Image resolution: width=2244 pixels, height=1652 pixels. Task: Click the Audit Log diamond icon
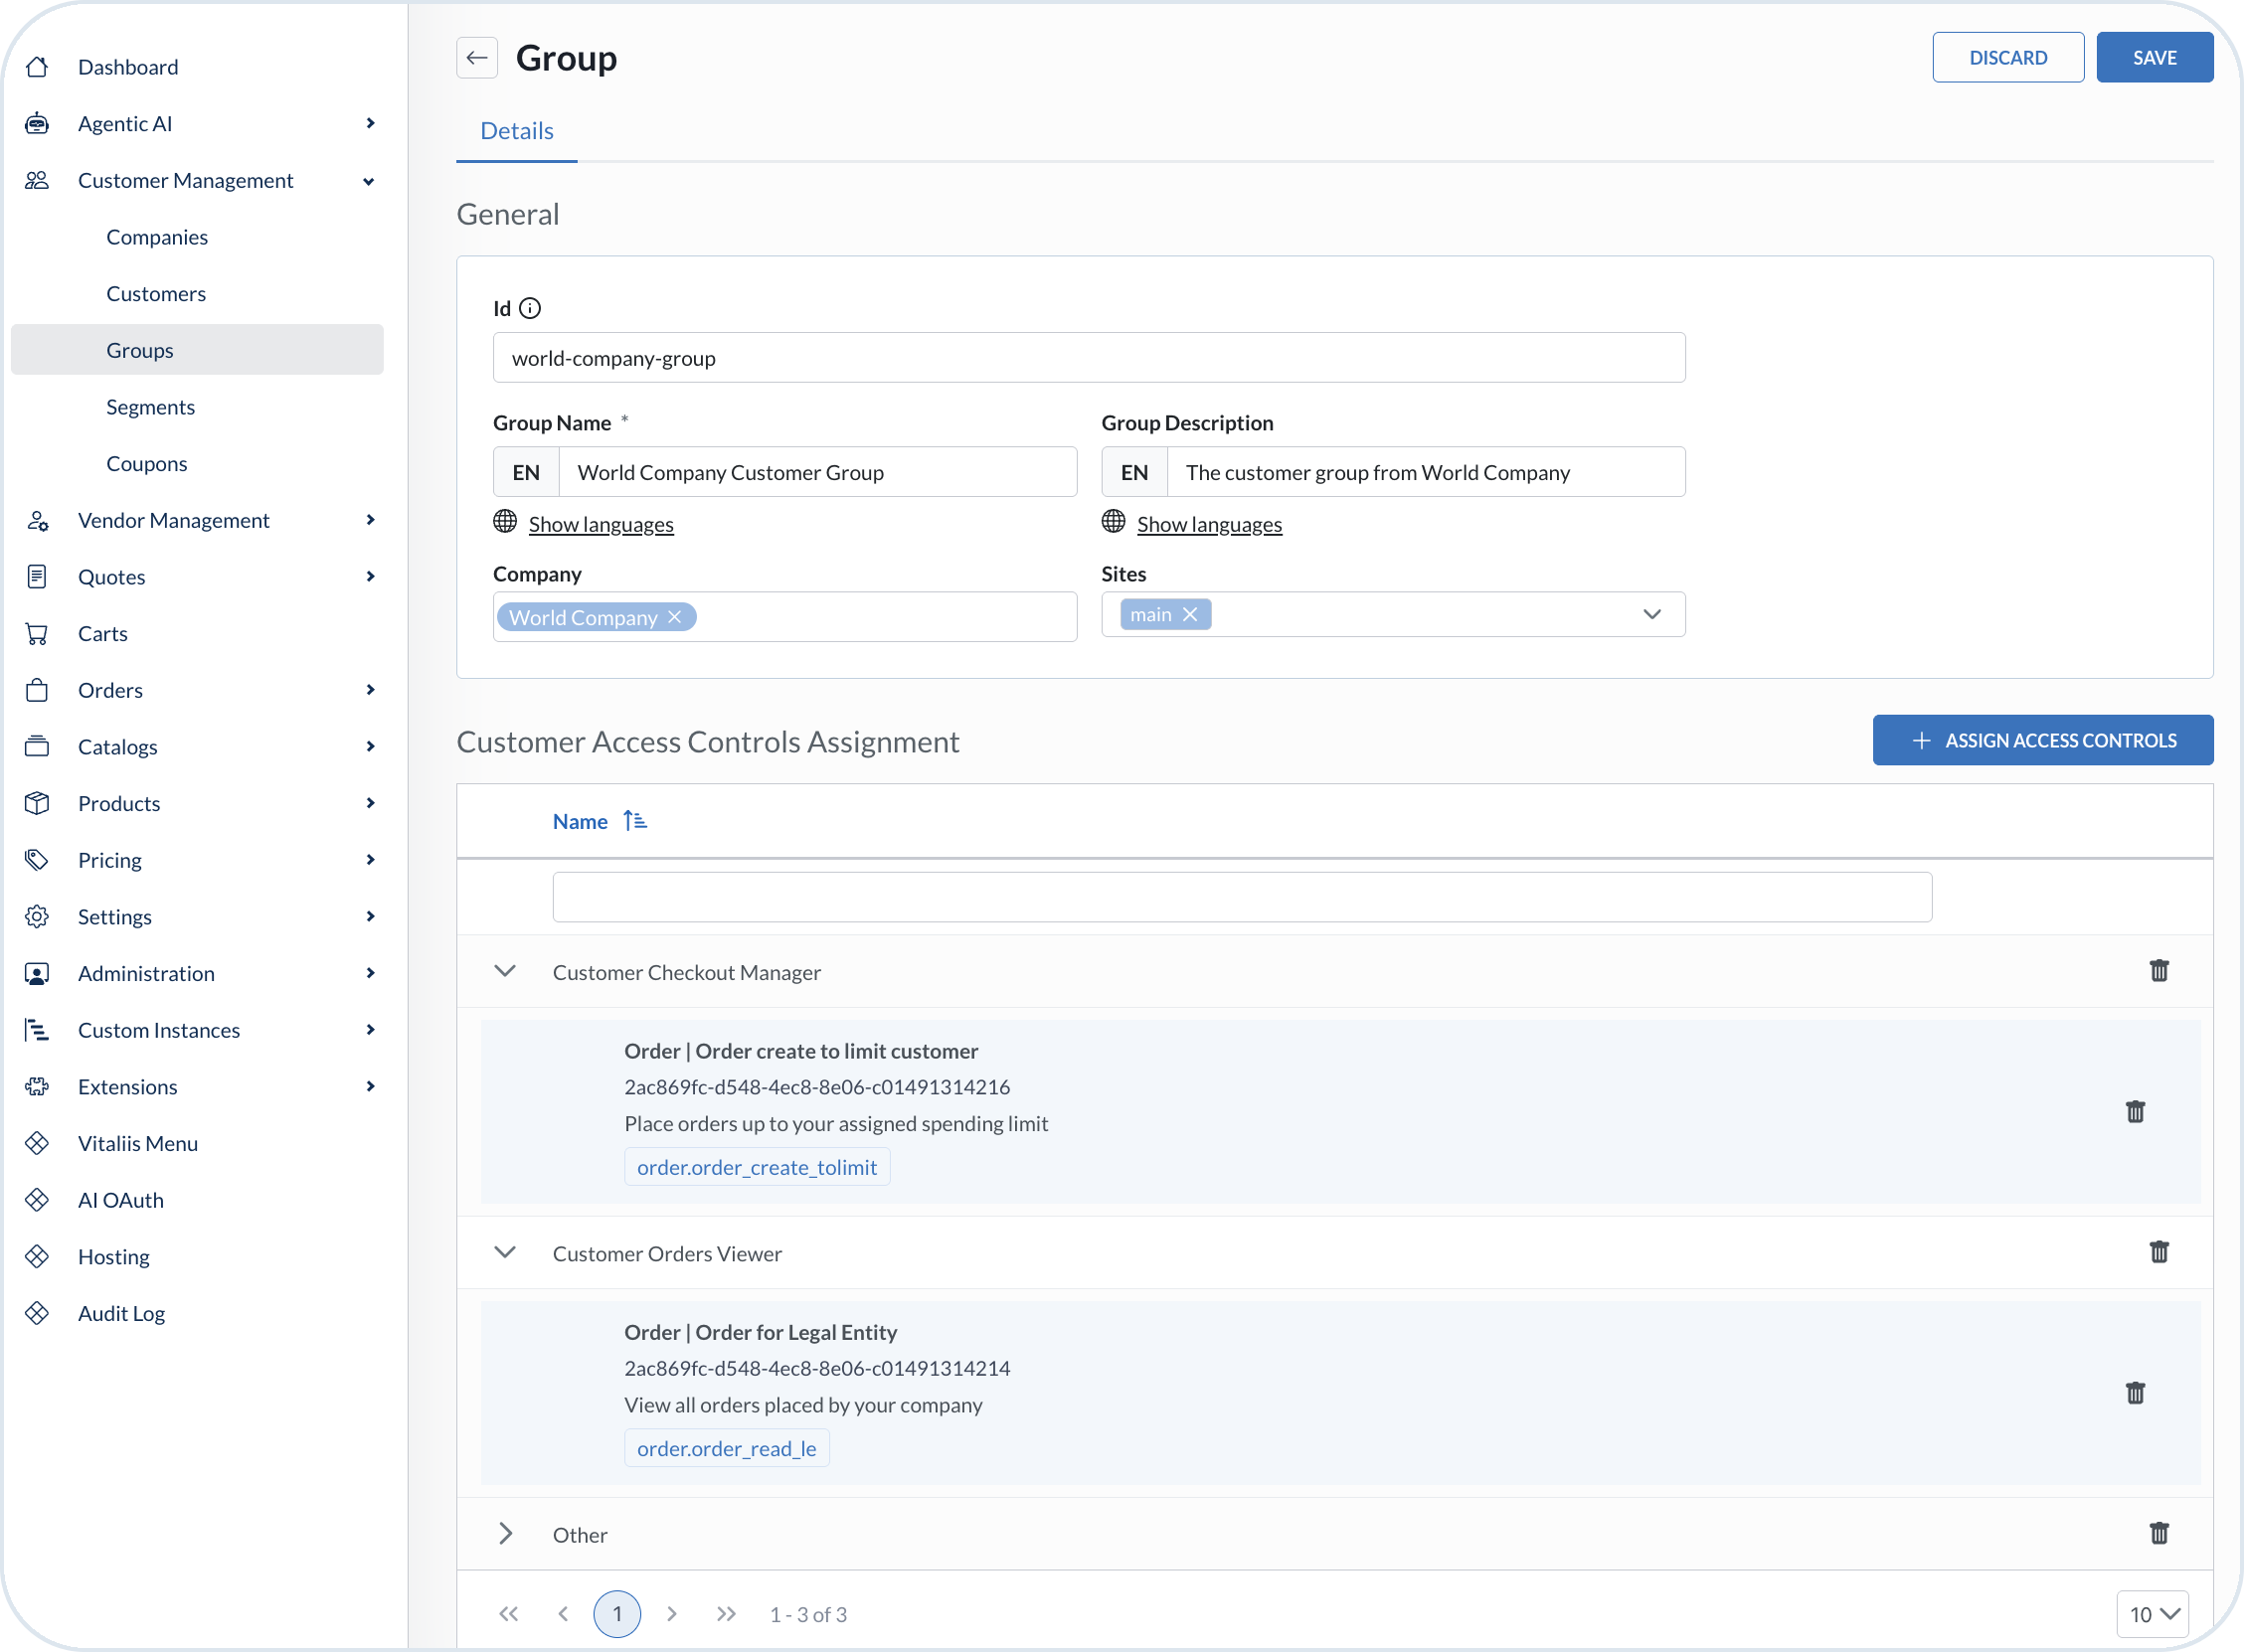point(37,1314)
